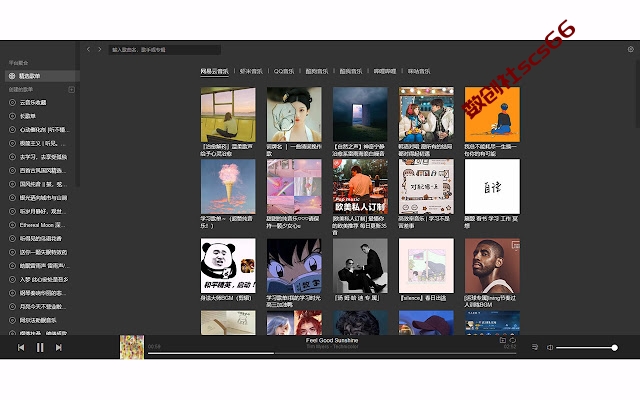Skip to the previous track
The height and width of the screenshot is (400, 640).
[21, 347]
